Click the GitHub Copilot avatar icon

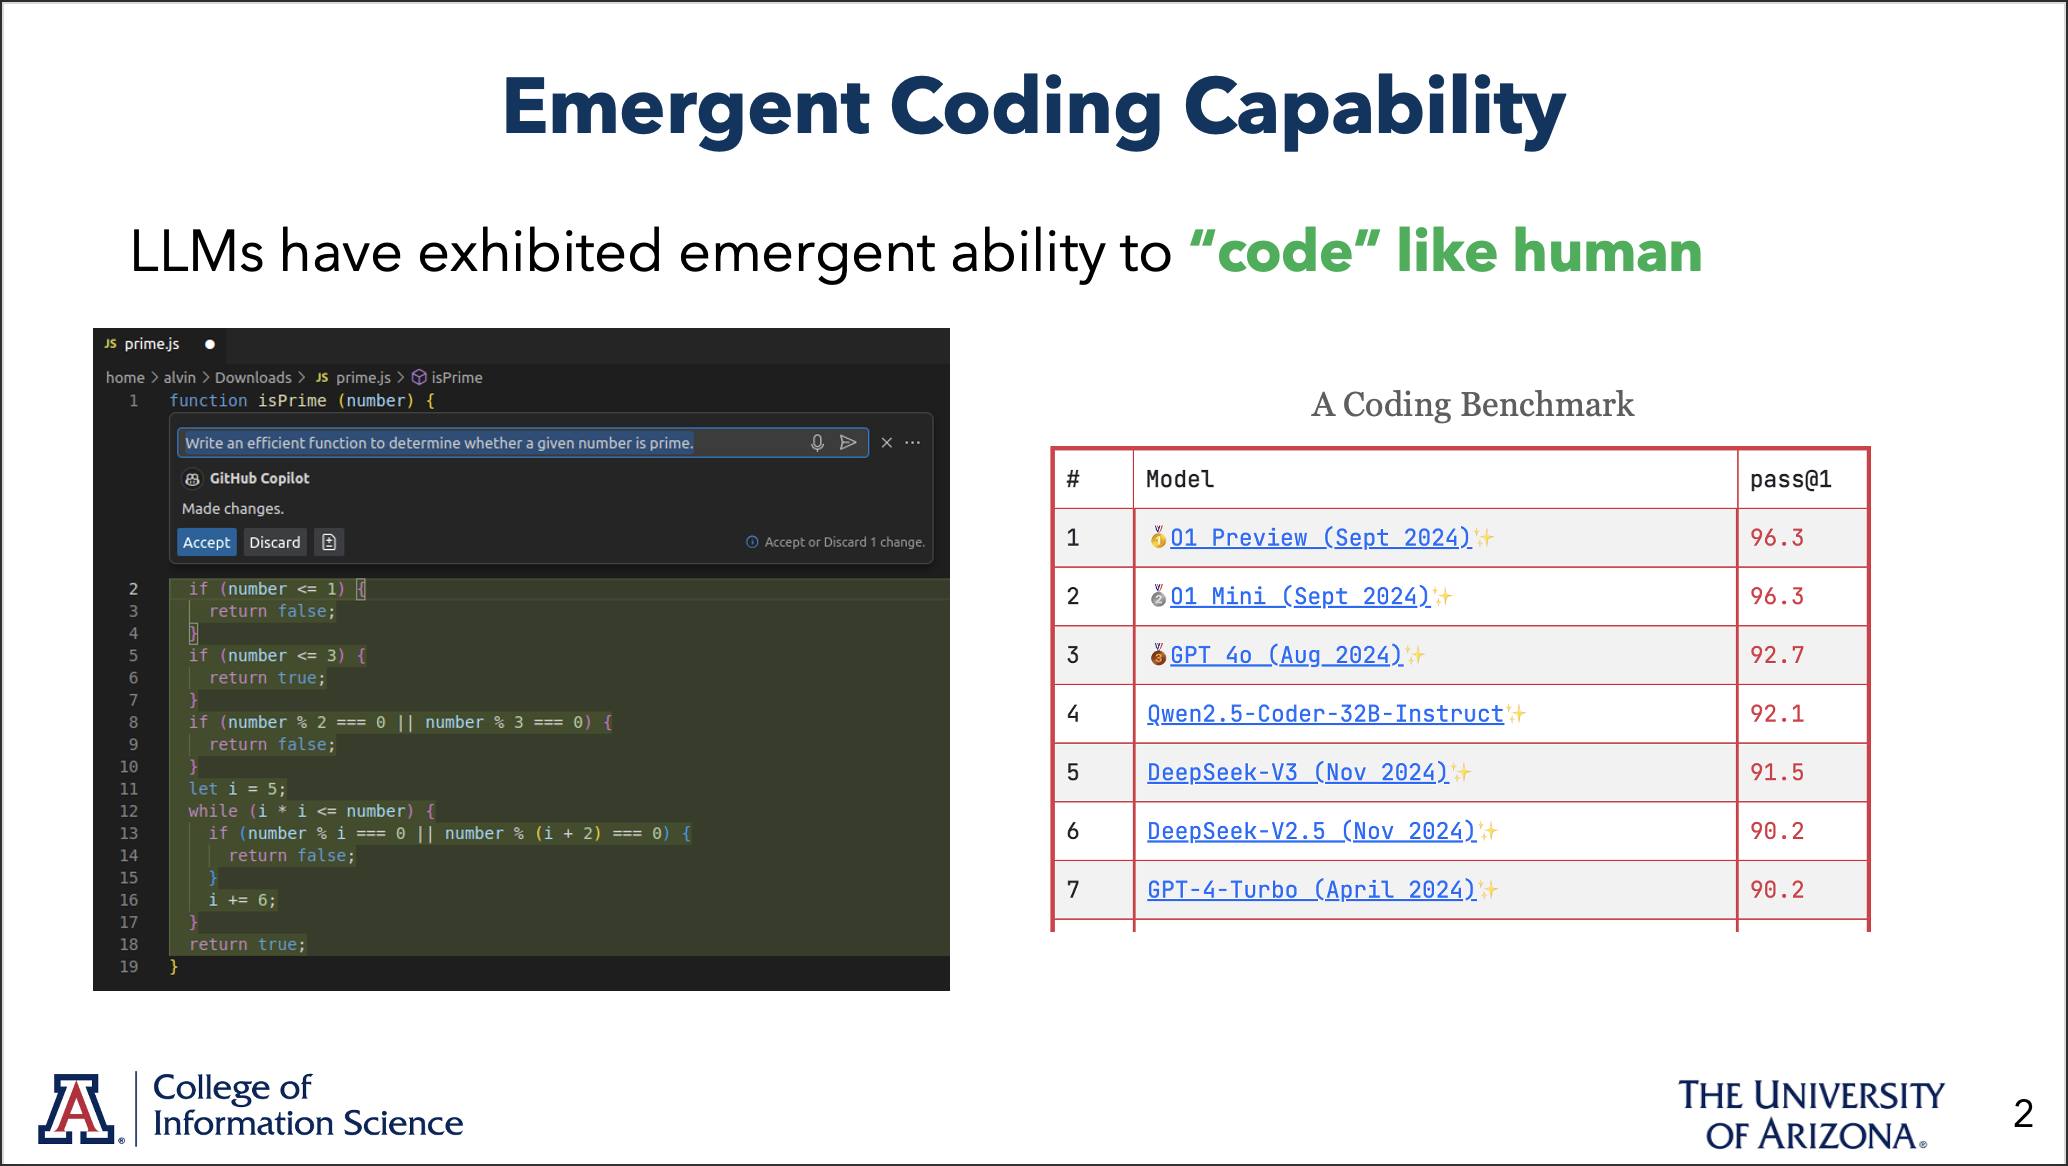coord(193,479)
